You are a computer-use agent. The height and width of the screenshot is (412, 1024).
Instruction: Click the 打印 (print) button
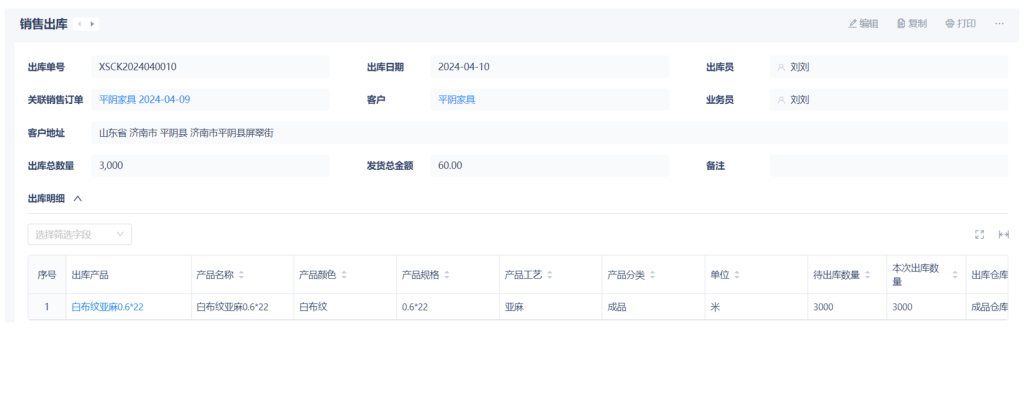(x=960, y=23)
